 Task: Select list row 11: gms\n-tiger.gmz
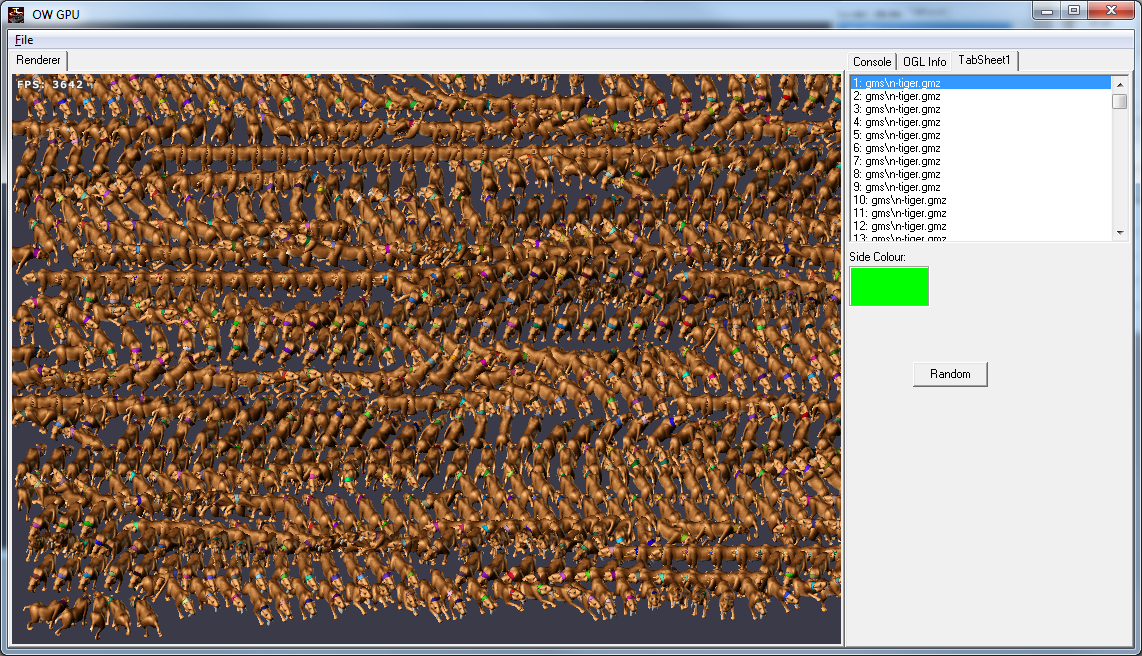click(x=981, y=213)
